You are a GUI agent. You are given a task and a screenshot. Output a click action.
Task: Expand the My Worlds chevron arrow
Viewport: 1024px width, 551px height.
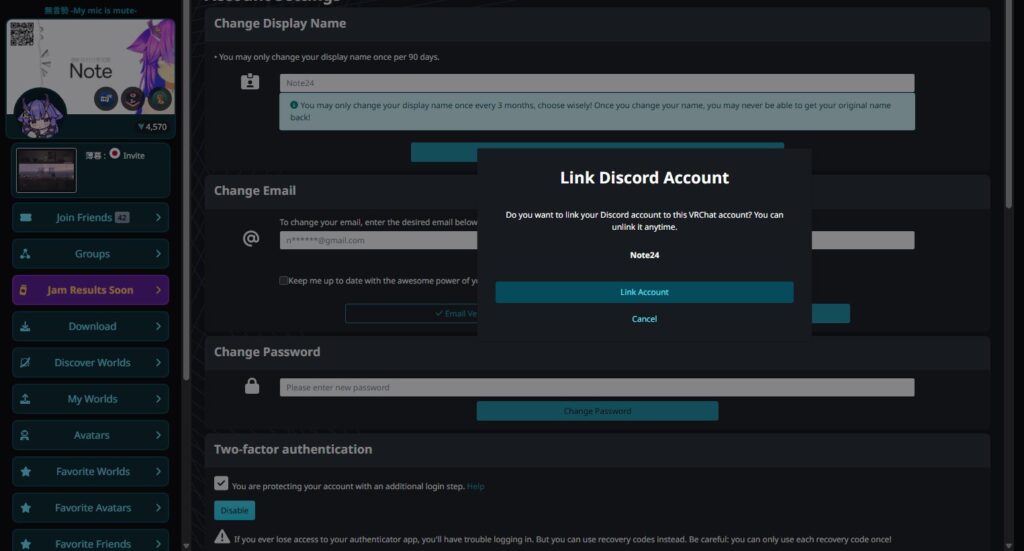click(x=158, y=399)
